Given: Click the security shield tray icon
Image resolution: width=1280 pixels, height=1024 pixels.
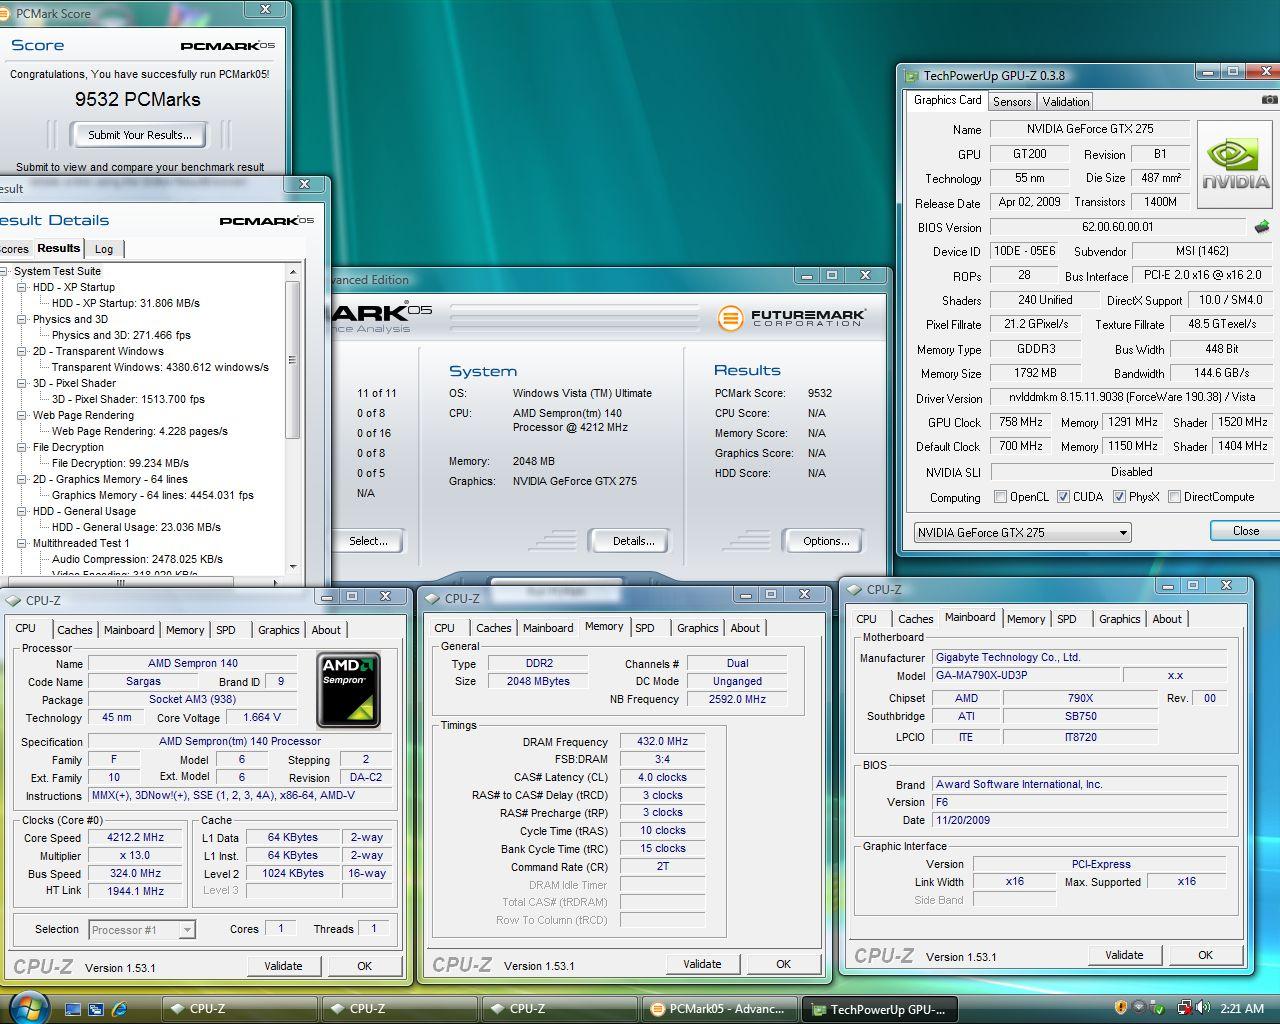Looking at the screenshot, I should click(x=1122, y=1008).
